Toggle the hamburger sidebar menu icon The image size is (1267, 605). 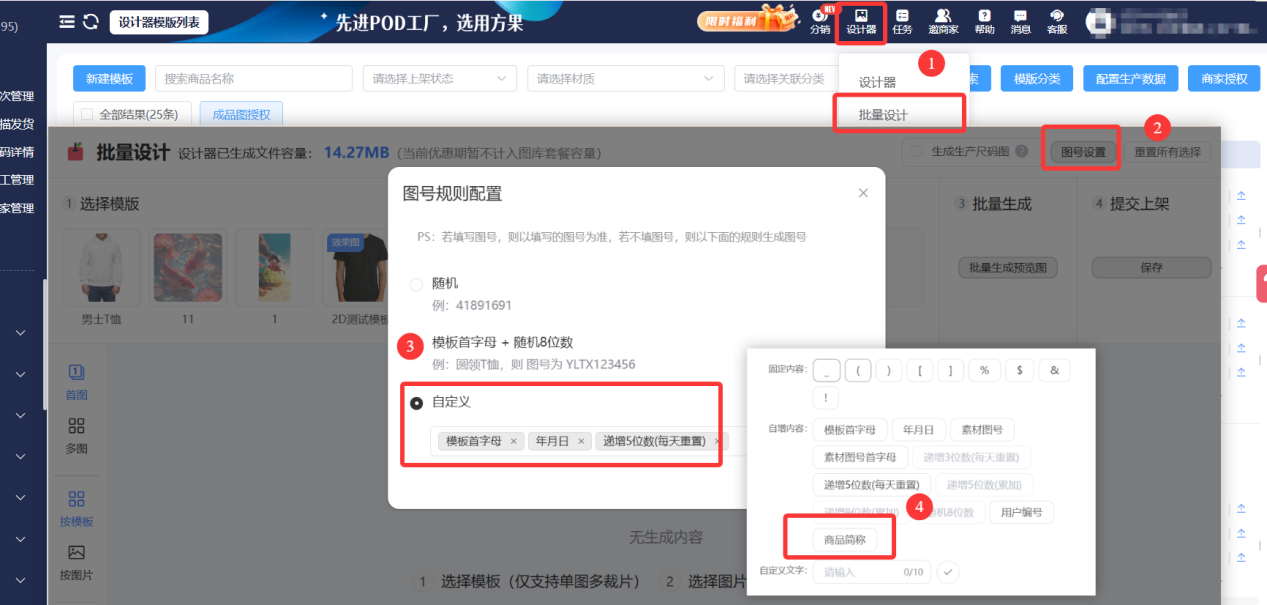[x=67, y=22]
